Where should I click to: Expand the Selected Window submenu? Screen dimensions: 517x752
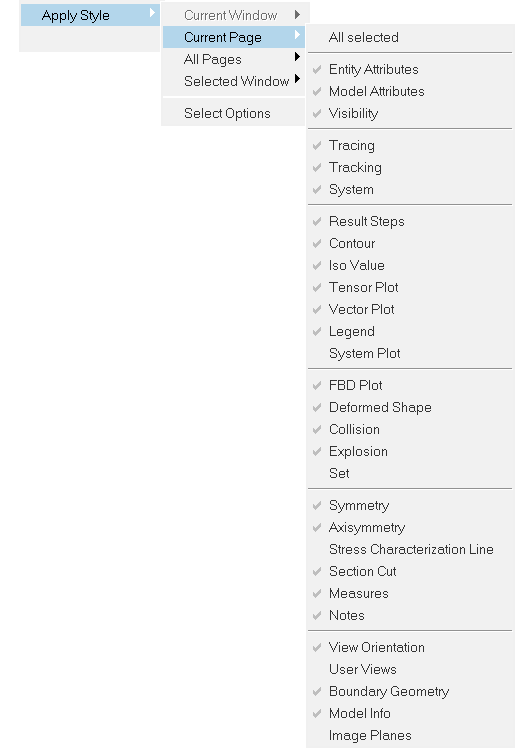(x=234, y=82)
